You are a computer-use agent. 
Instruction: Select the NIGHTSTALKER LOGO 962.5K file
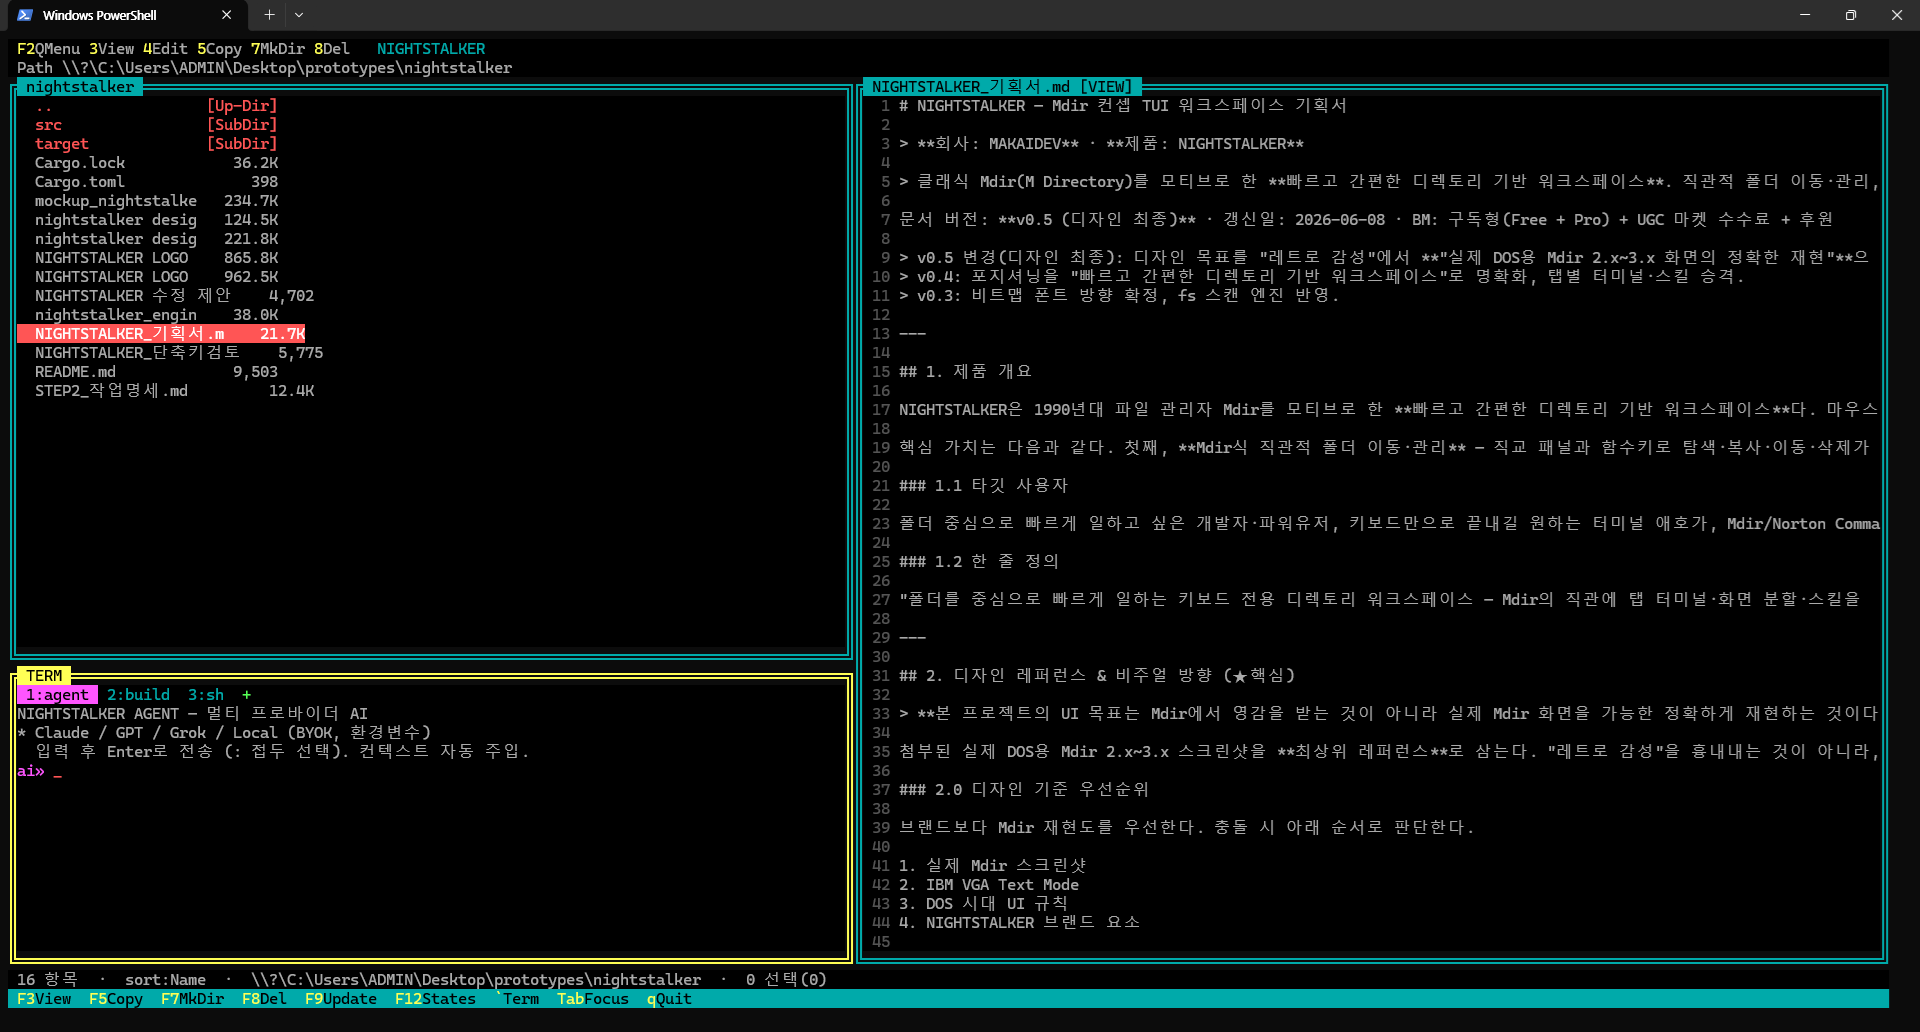click(156, 277)
